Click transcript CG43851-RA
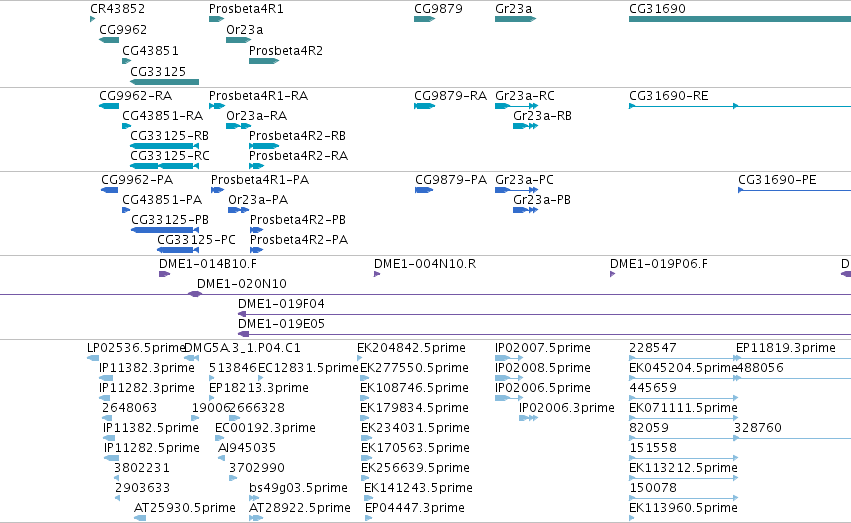Image resolution: width=851 pixels, height=523 pixels. (x=126, y=126)
